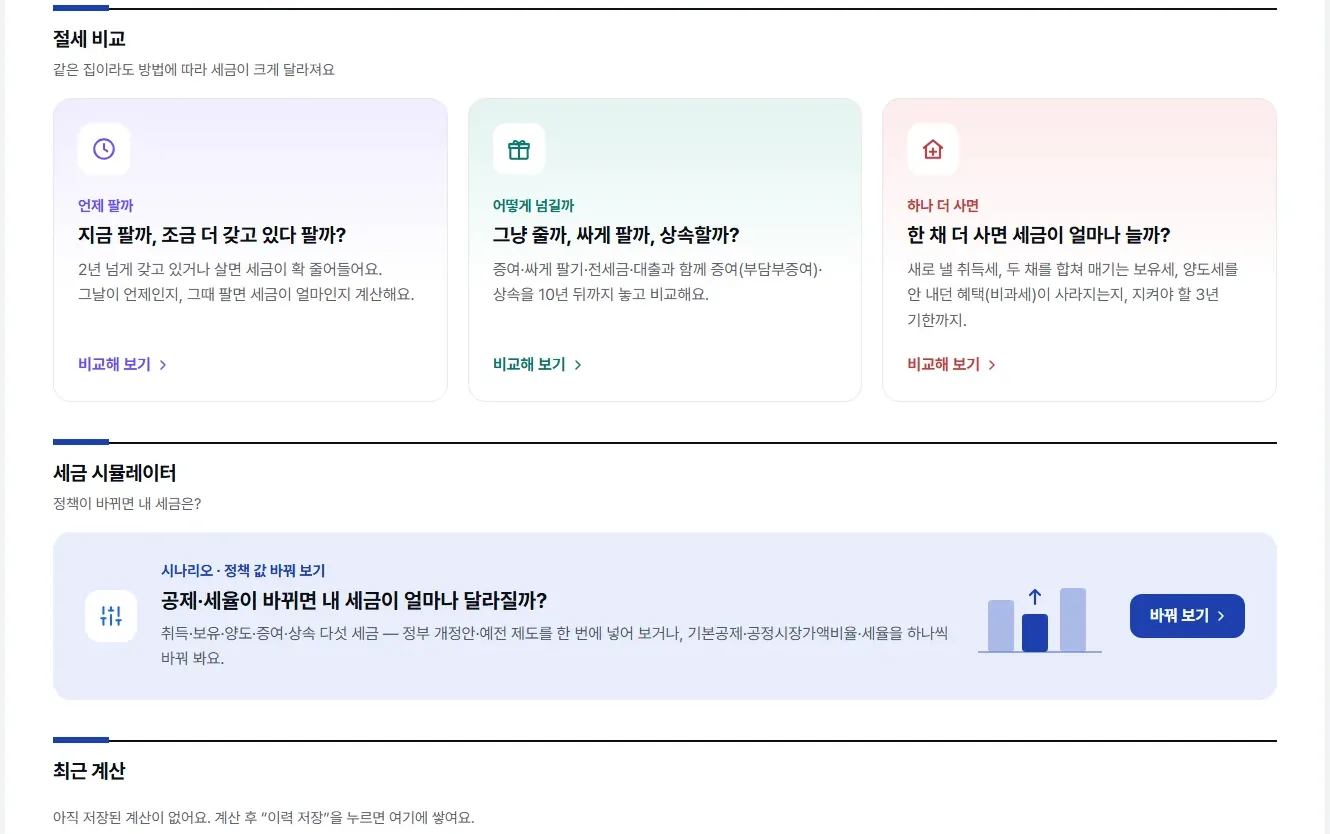Click the heading 공제·세율이 바뀌면 내 세금이 얼마나 달라질까?
Image resolution: width=1330 pixels, height=834 pixels.
pos(354,600)
